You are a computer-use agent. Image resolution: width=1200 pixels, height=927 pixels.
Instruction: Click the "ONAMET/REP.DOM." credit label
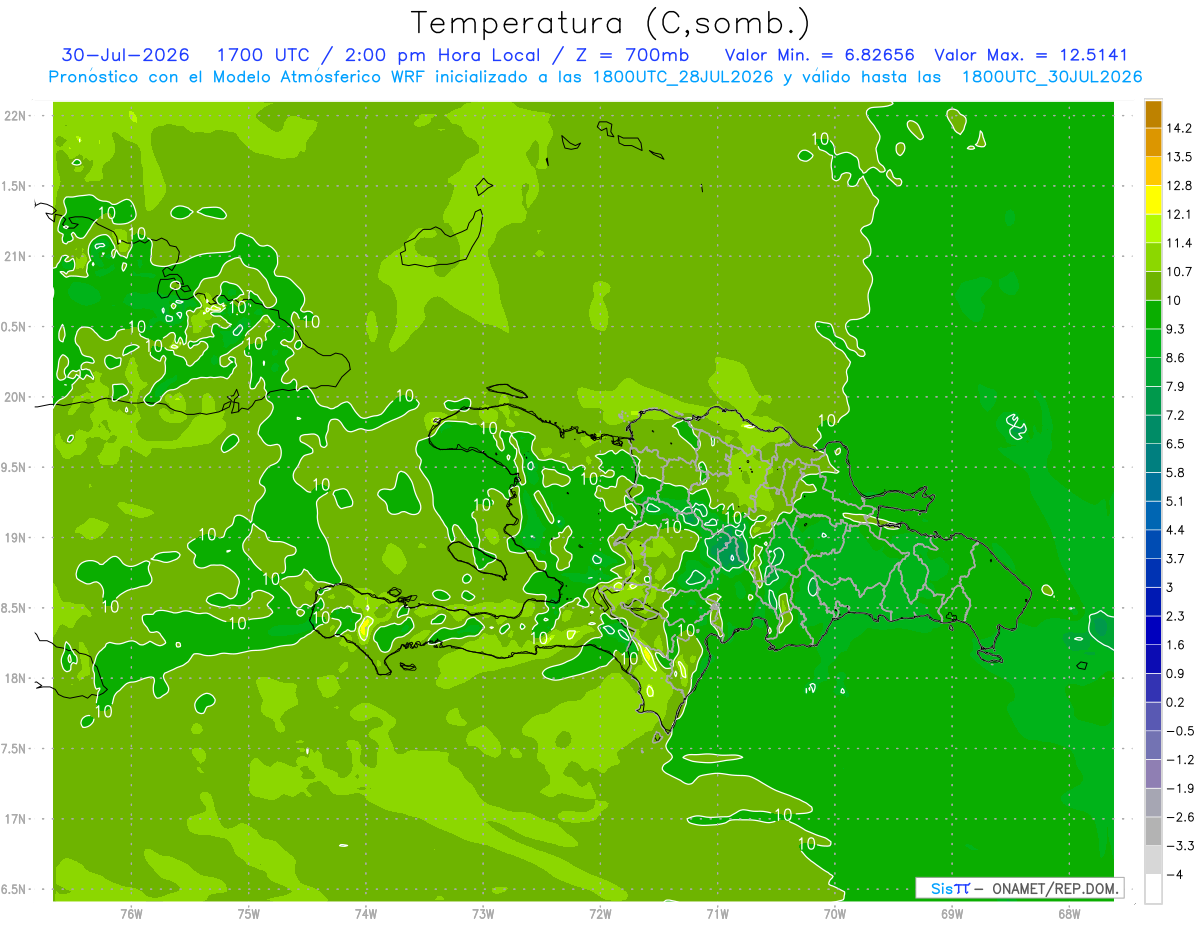(x=1055, y=888)
